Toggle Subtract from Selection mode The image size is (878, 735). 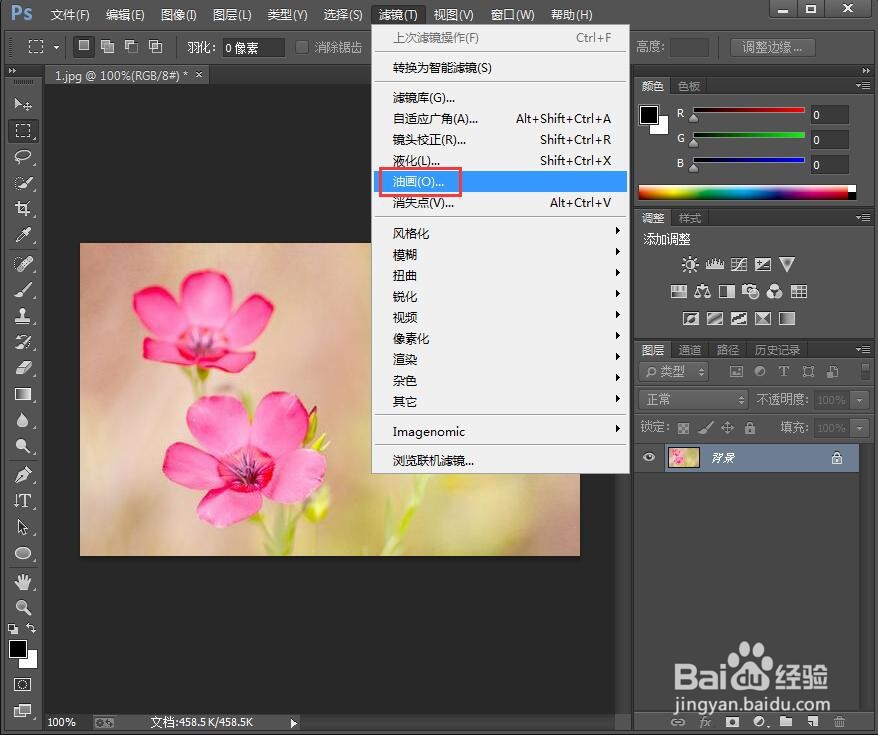132,46
